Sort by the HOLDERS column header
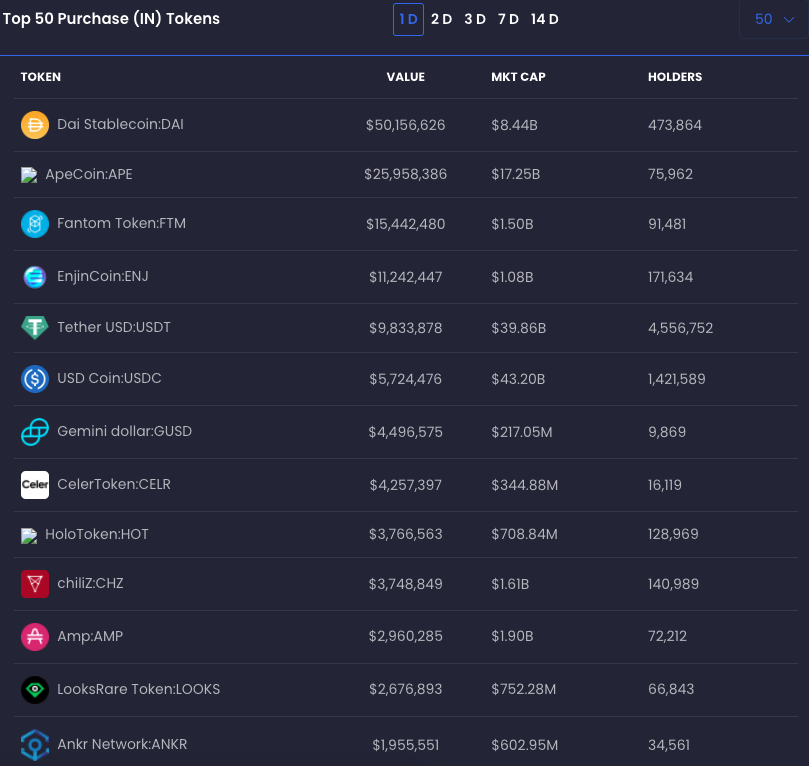The height and width of the screenshot is (766, 809). [x=675, y=77]
